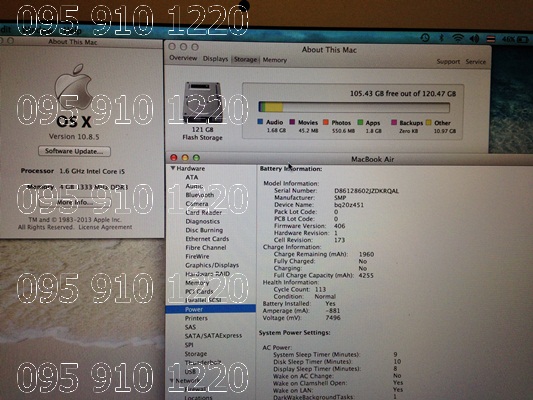This screenshot has width=533, height=400.
Task: Collapse the Hardware tree section
Action: click(x=173, y=168)
